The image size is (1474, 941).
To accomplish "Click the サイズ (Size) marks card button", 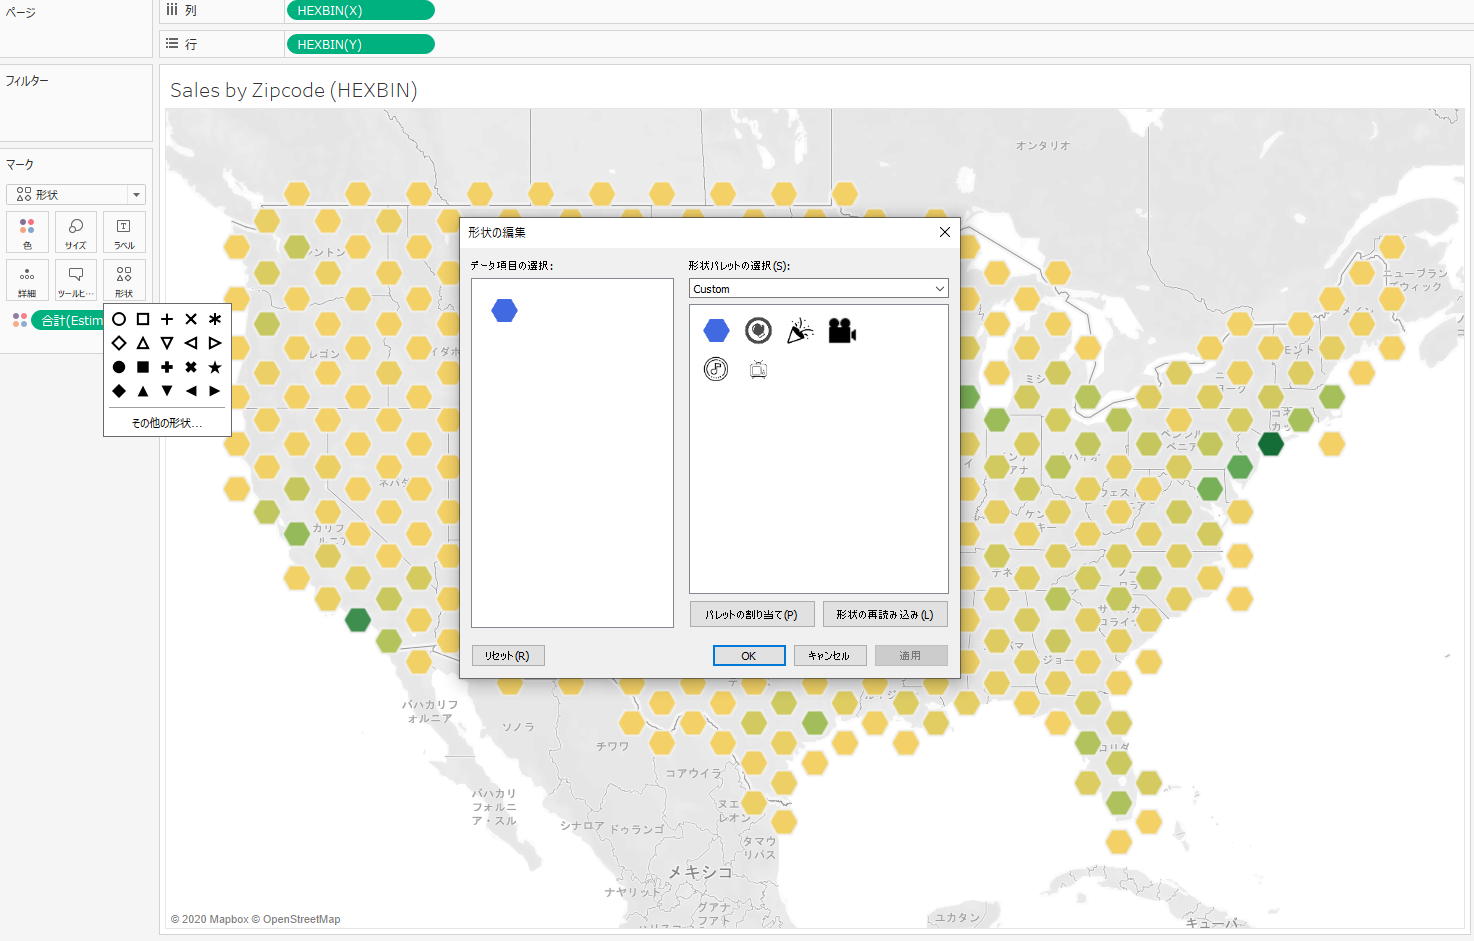I will tap(76, 232).
